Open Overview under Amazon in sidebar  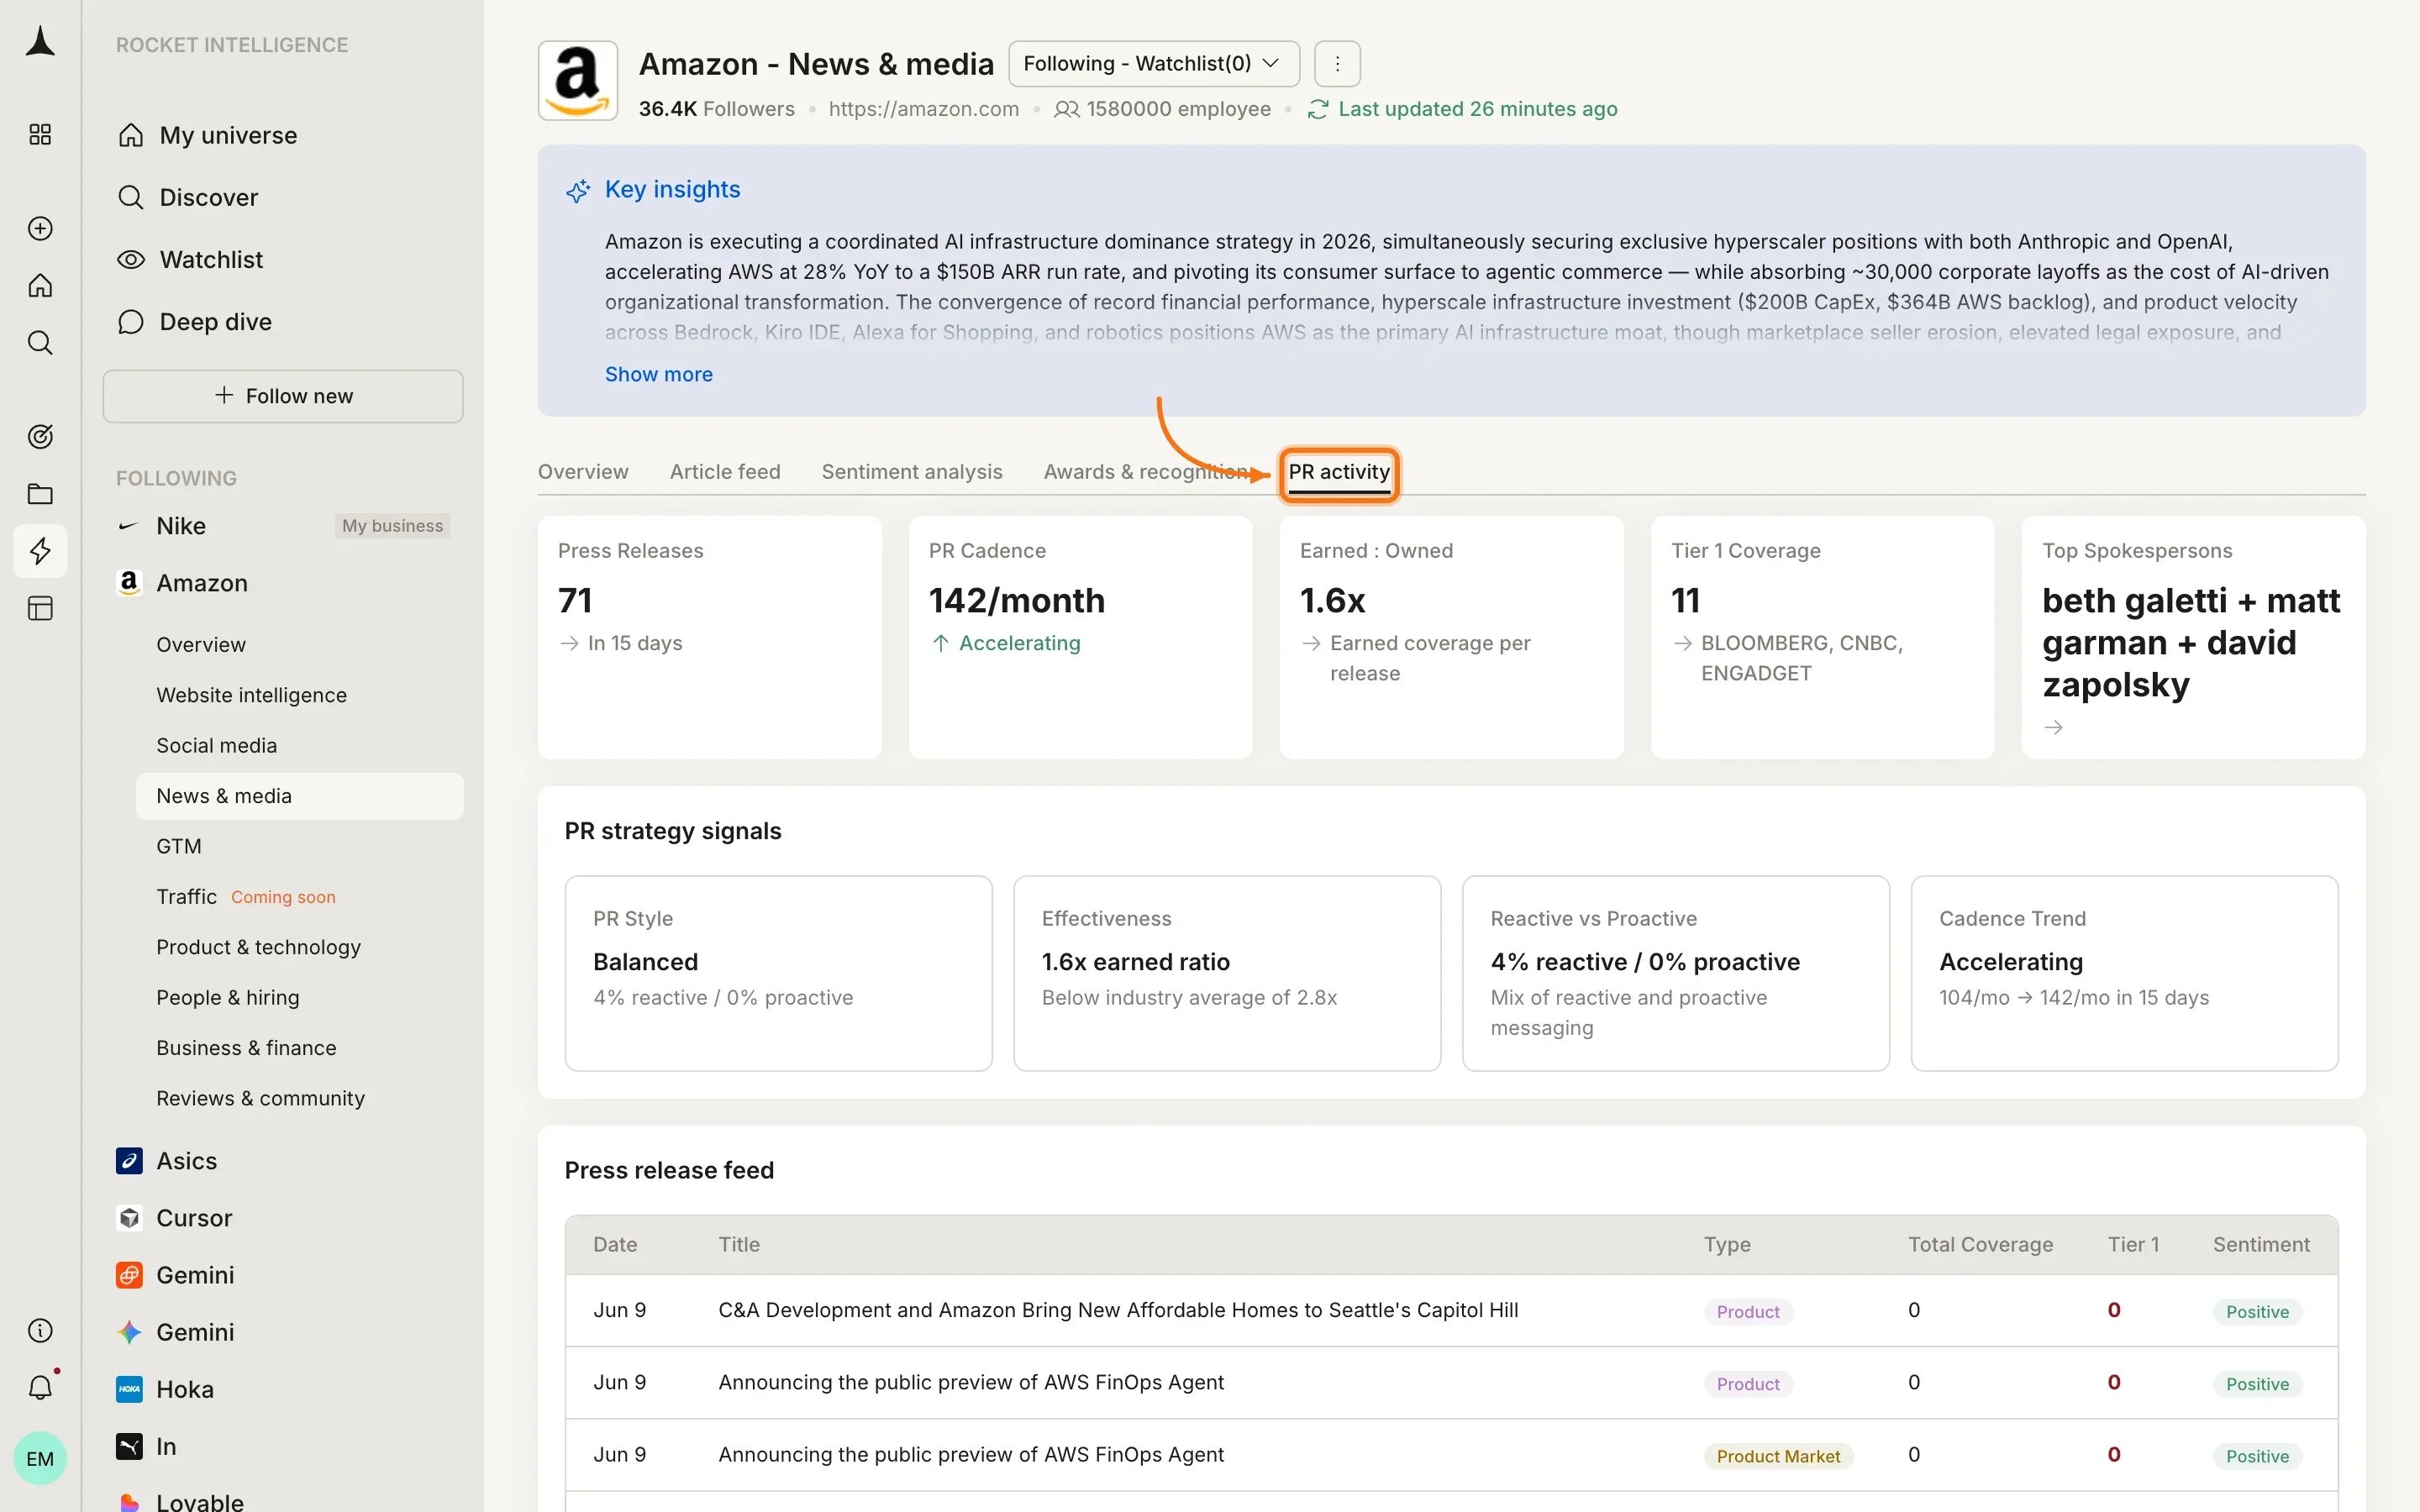tap(201, 645)
